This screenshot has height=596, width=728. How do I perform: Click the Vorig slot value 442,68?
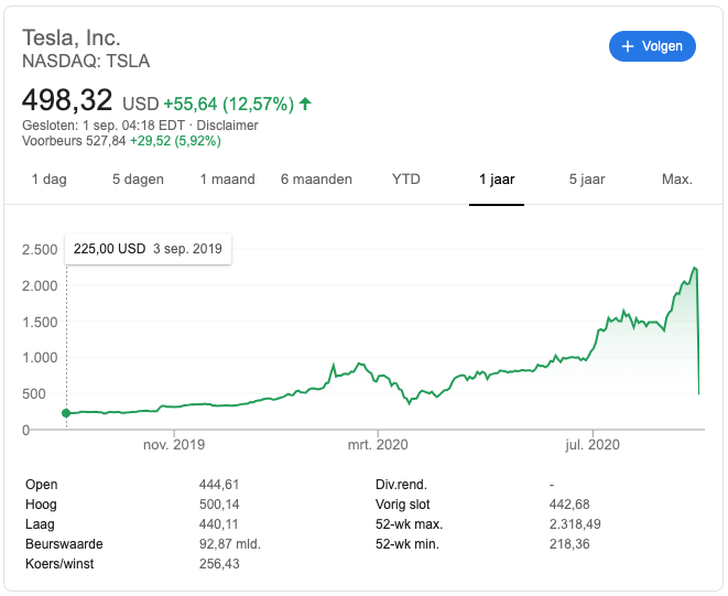[569, 505]
